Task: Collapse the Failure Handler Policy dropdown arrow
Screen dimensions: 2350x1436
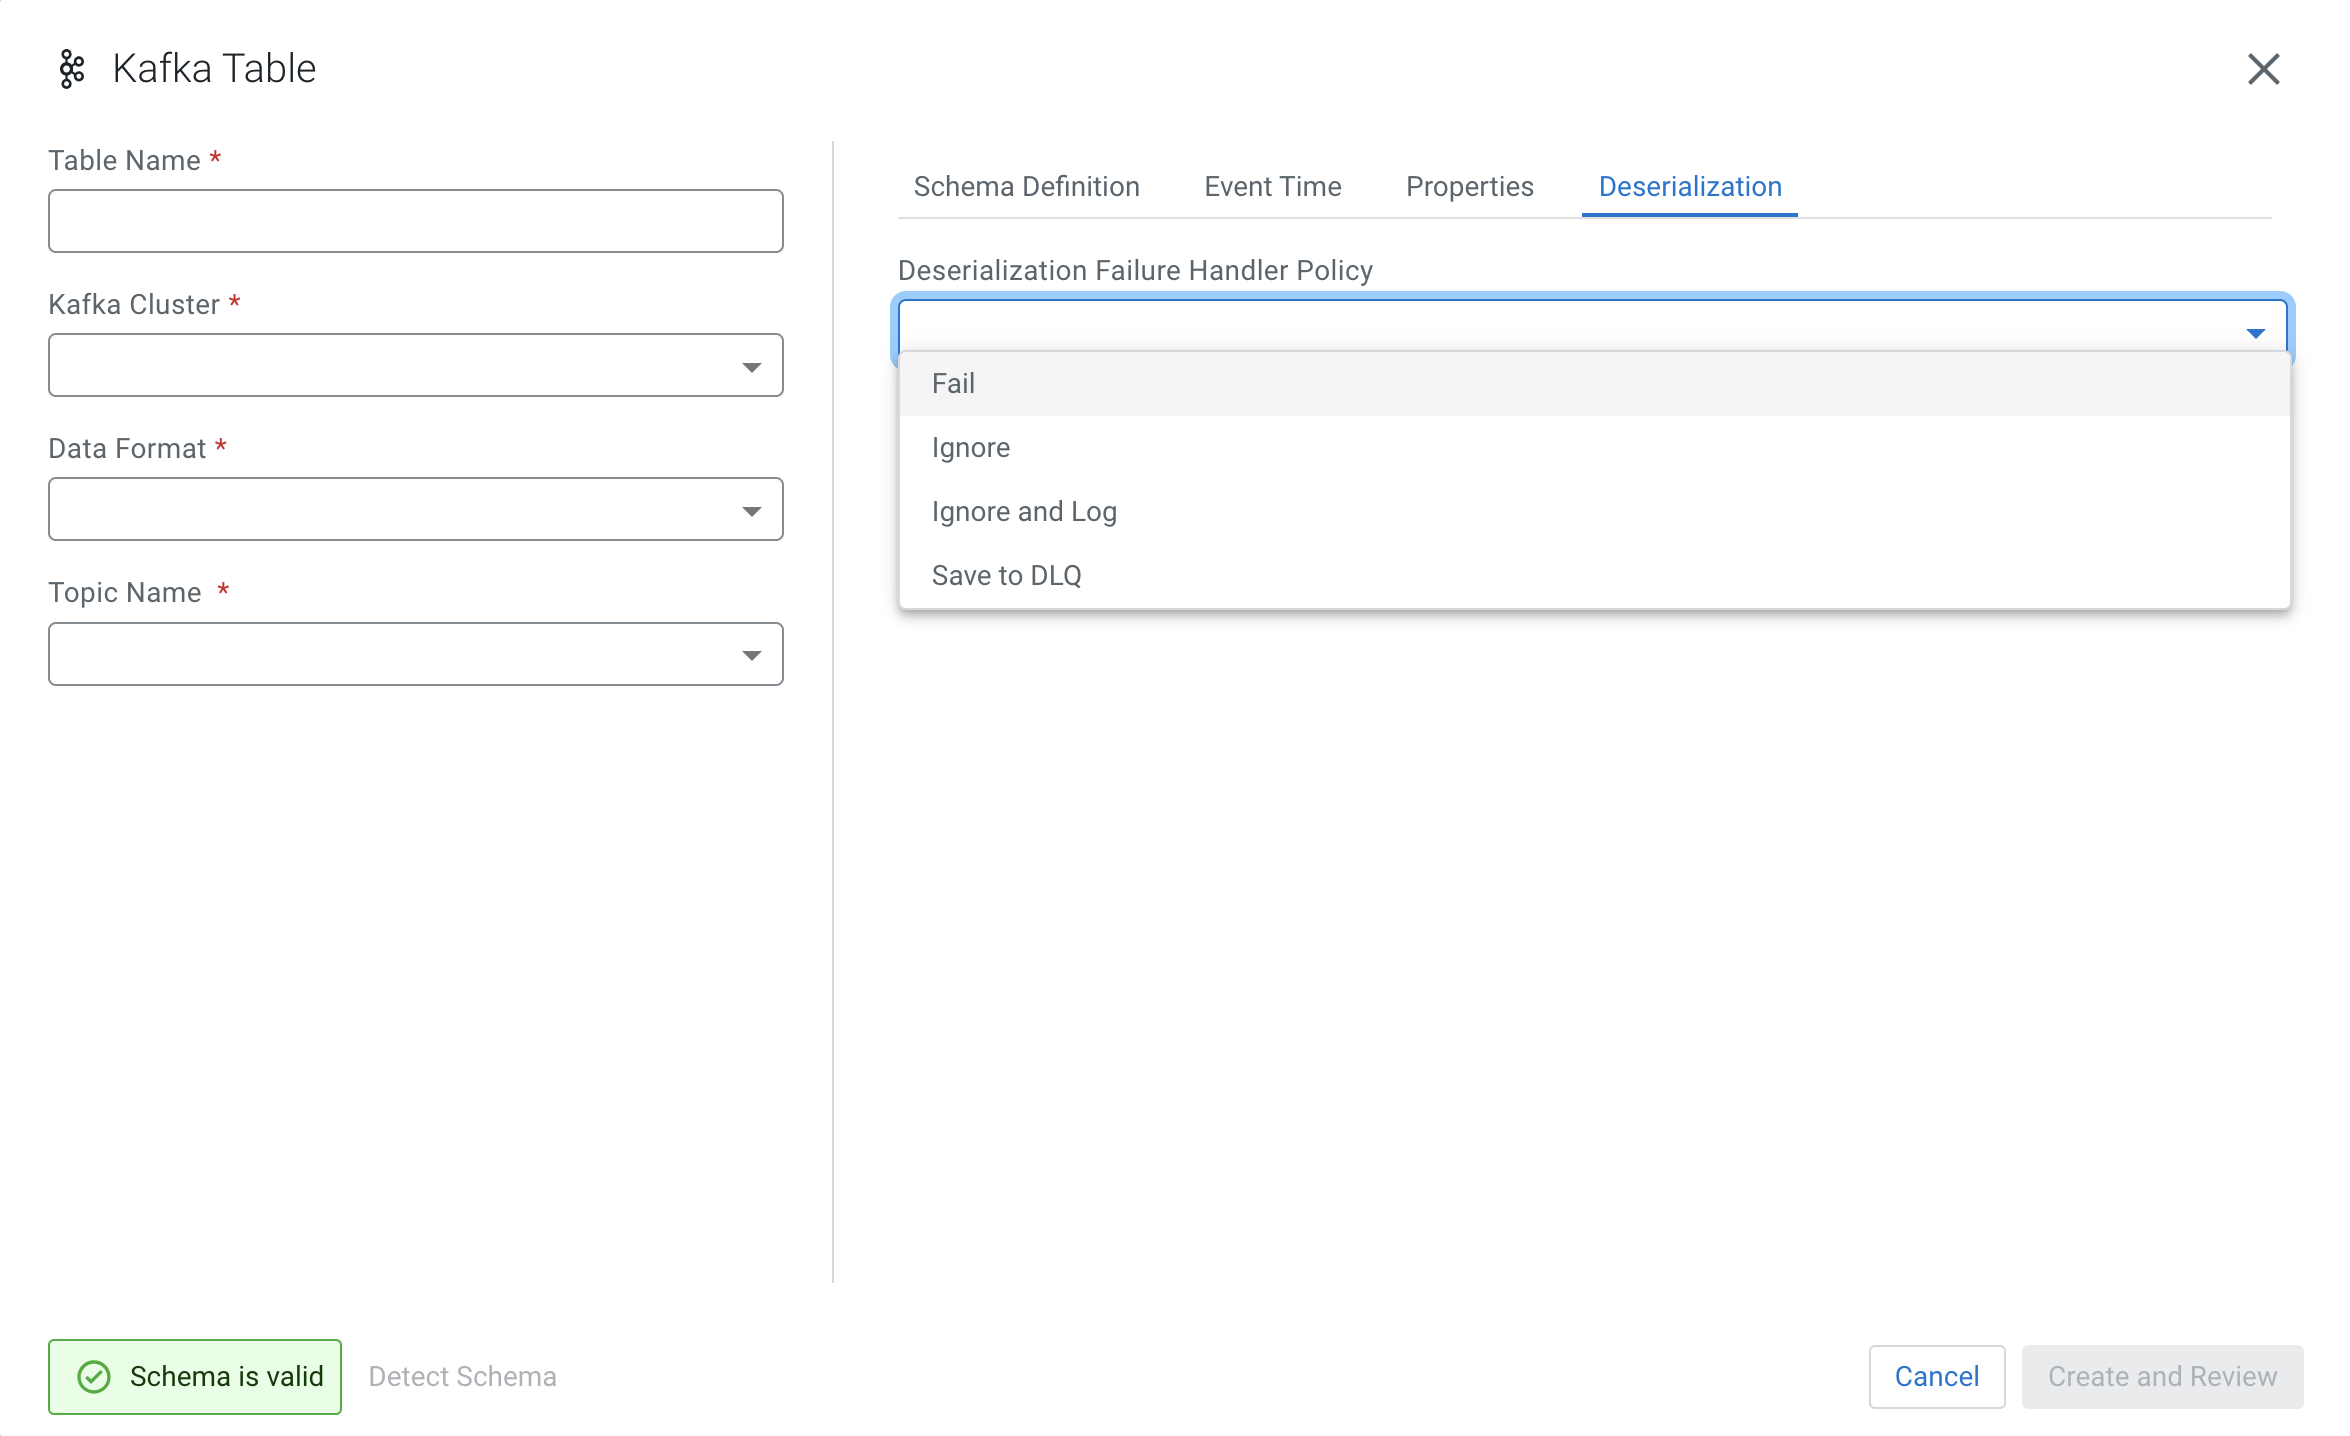Action: 2255,333
